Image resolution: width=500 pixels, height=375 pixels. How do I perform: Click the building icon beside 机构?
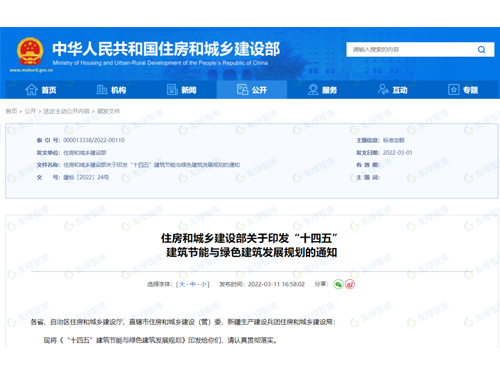(x=102, y=90)
